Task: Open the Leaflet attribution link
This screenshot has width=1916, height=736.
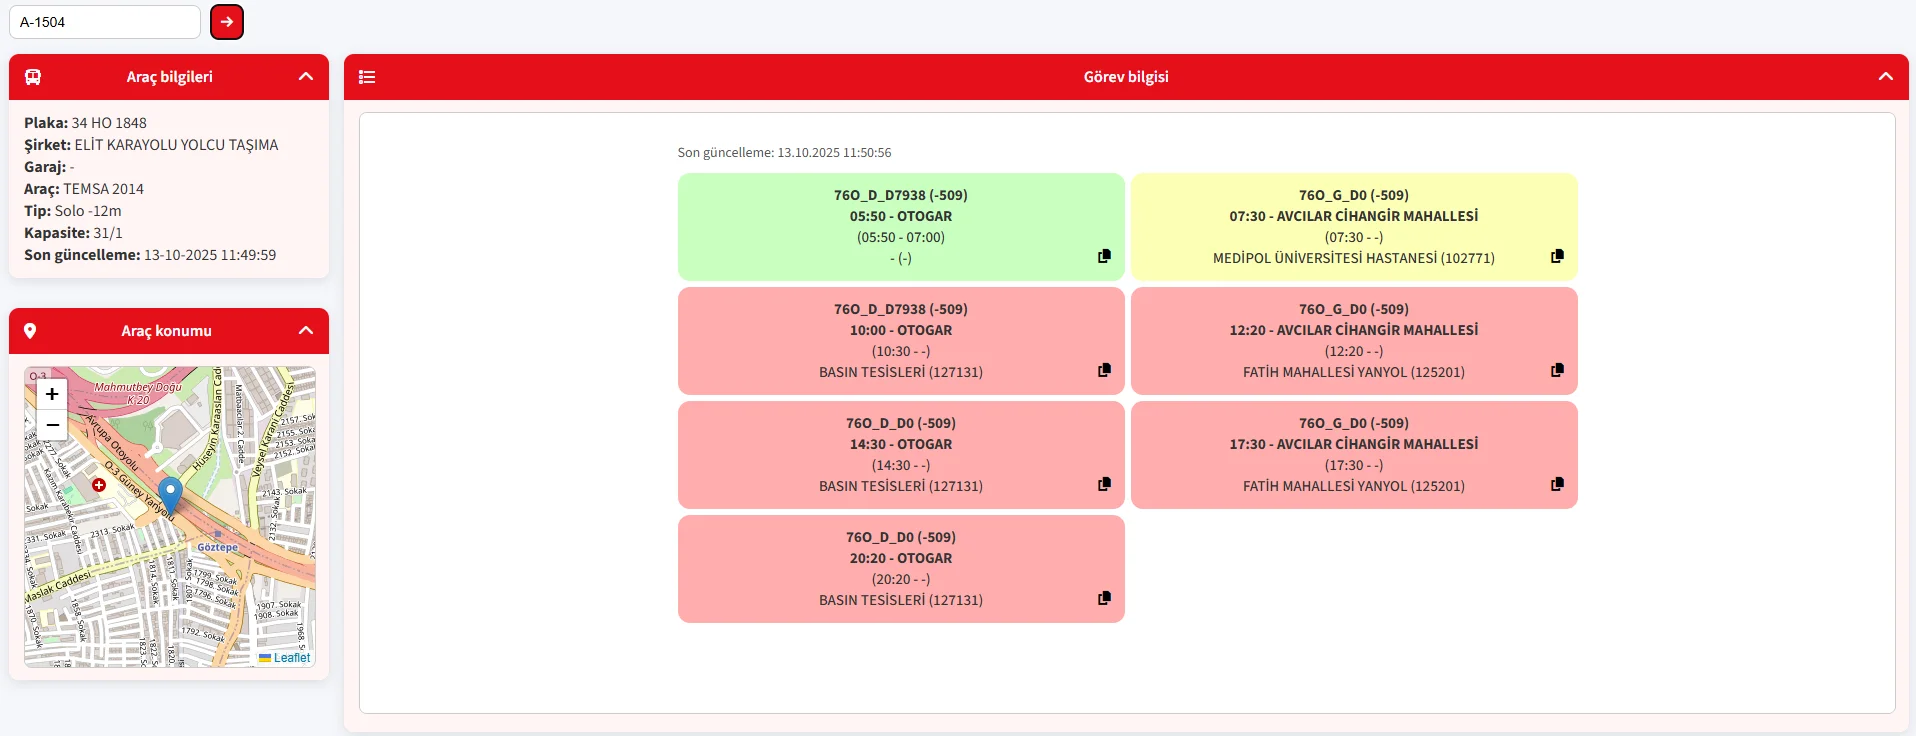Action: pyautogui.click(x=291, y=658)
